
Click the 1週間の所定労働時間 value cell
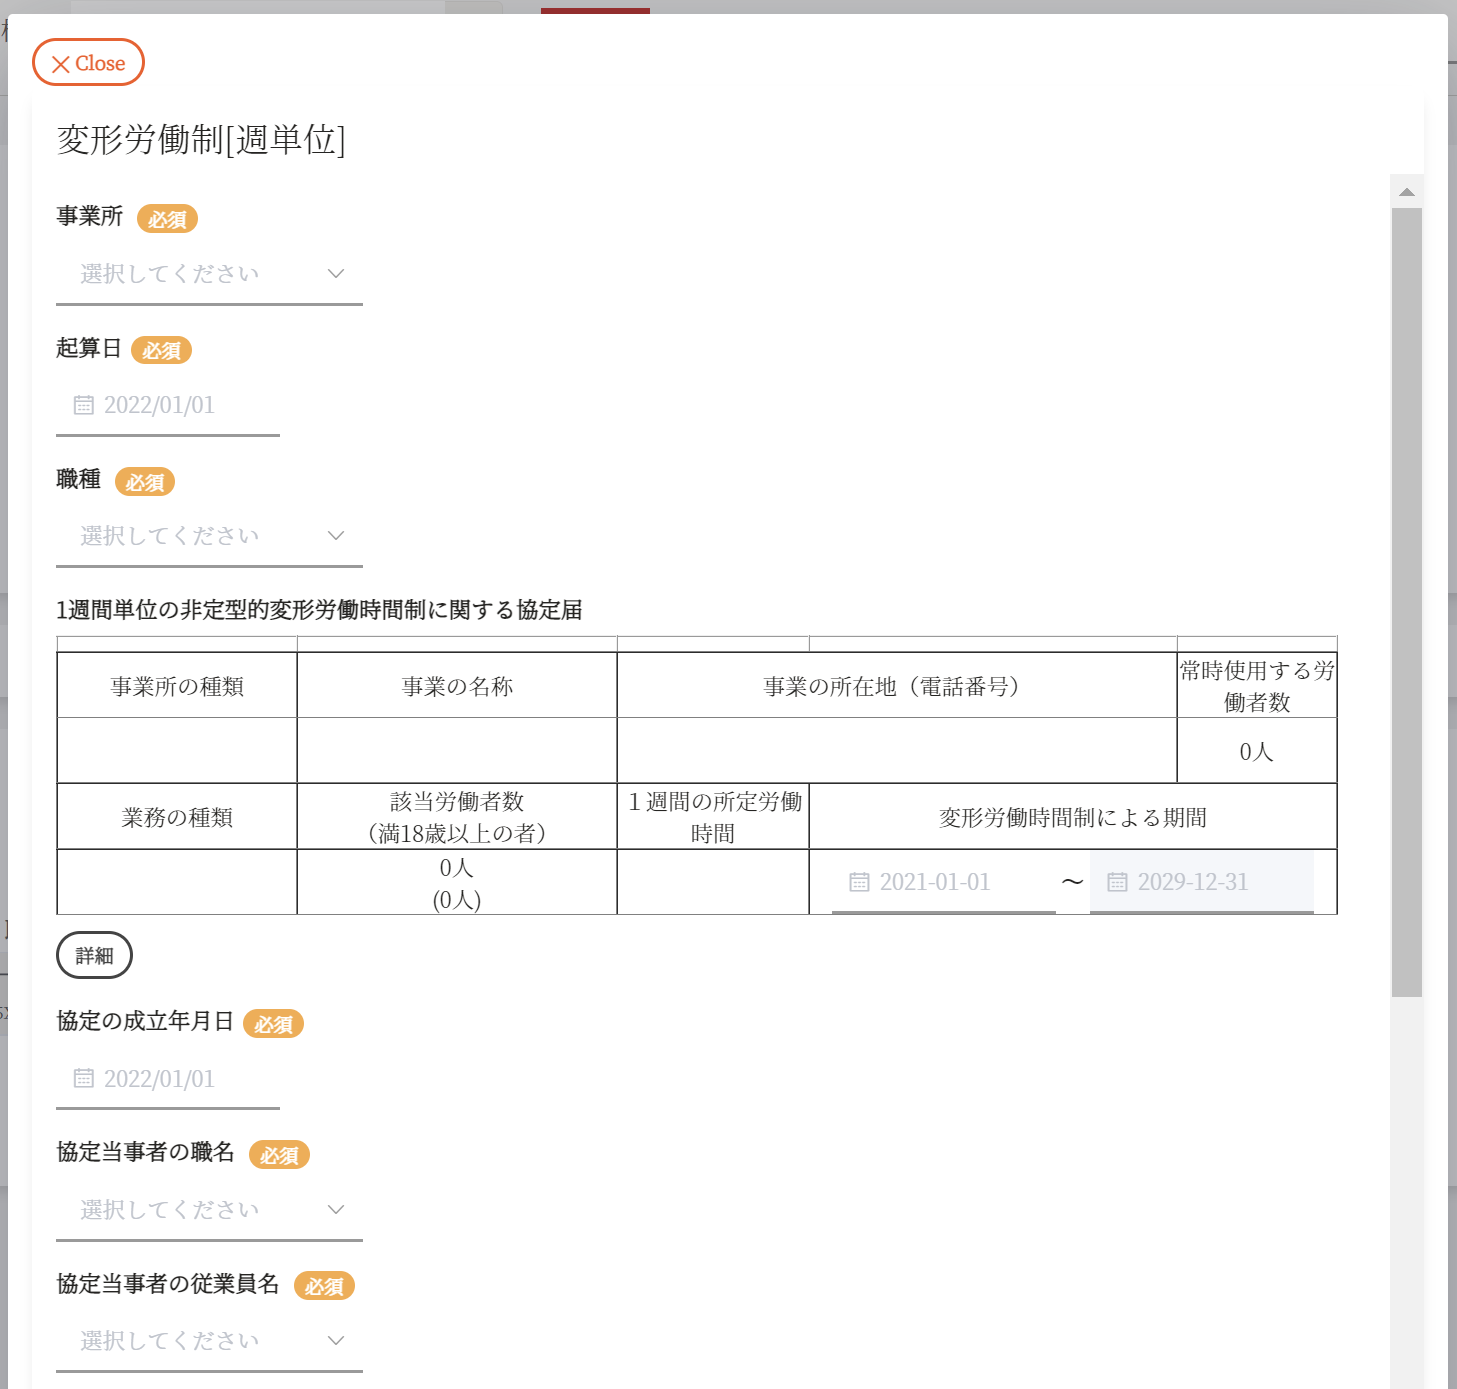(x=712, y=882)
